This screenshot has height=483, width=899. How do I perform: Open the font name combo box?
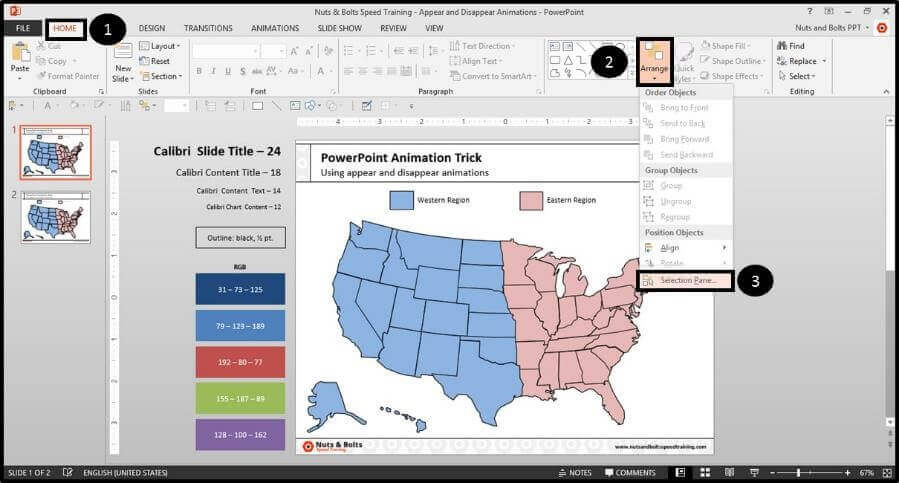225,52
